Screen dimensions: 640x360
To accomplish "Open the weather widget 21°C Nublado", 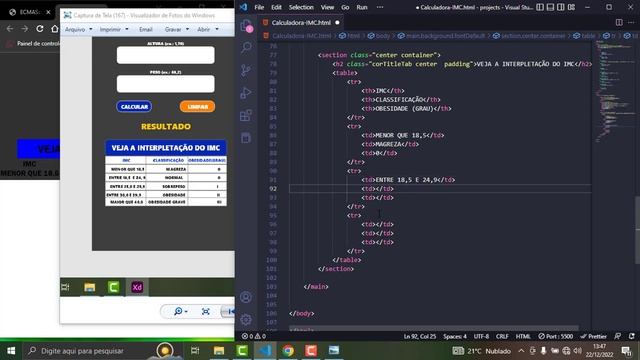I will [x=482, y=351].
